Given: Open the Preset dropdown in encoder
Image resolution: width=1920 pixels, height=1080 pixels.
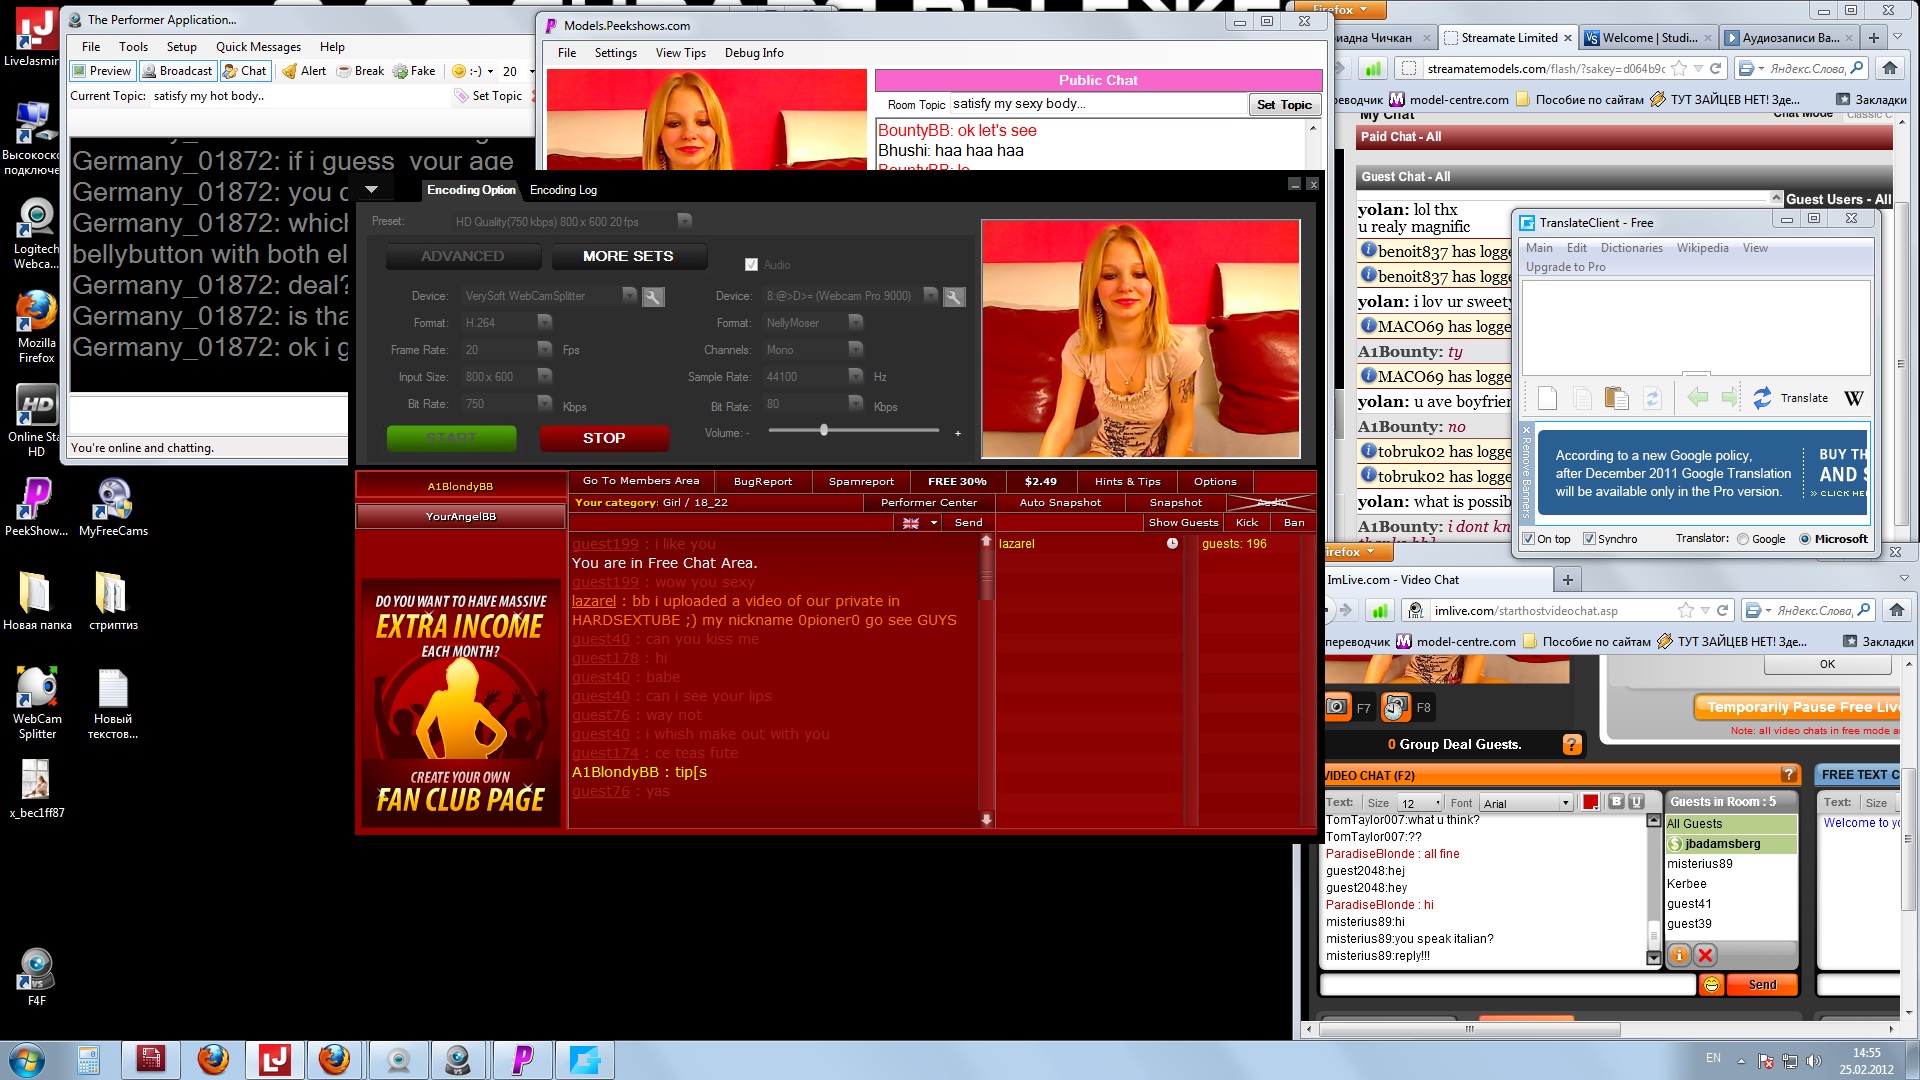Looking at the screenshot, I should (x=684, y=221).
